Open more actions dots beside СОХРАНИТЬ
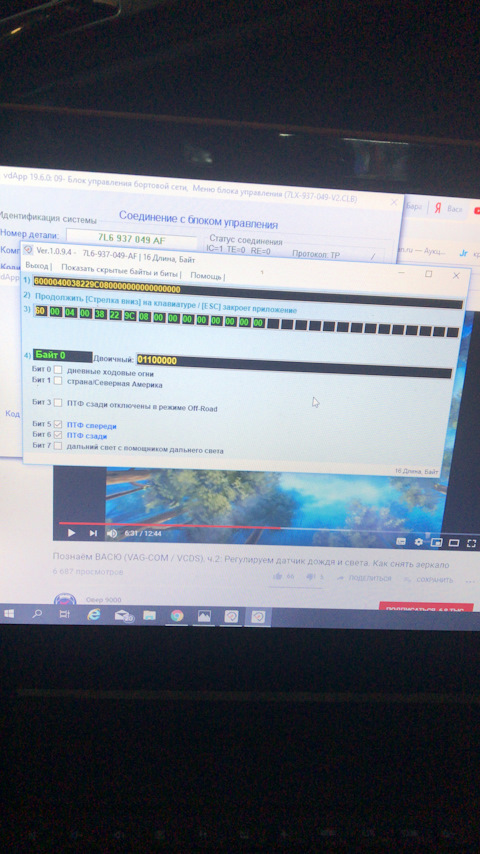 (470, 581)
